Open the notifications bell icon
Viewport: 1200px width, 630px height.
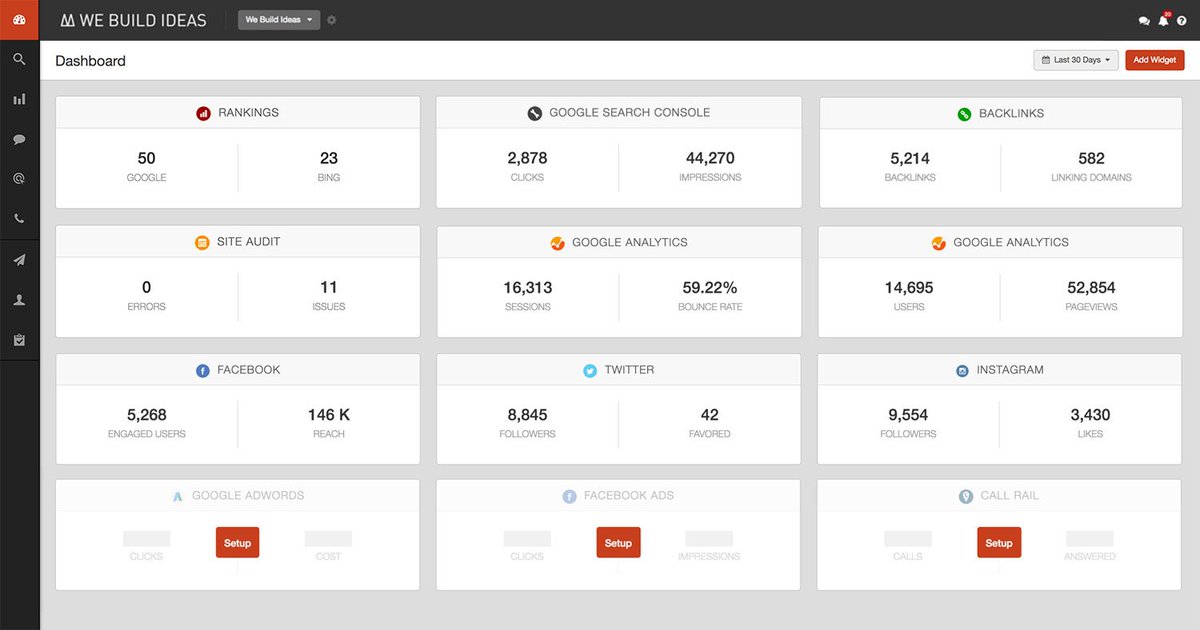click(1164, 20)
